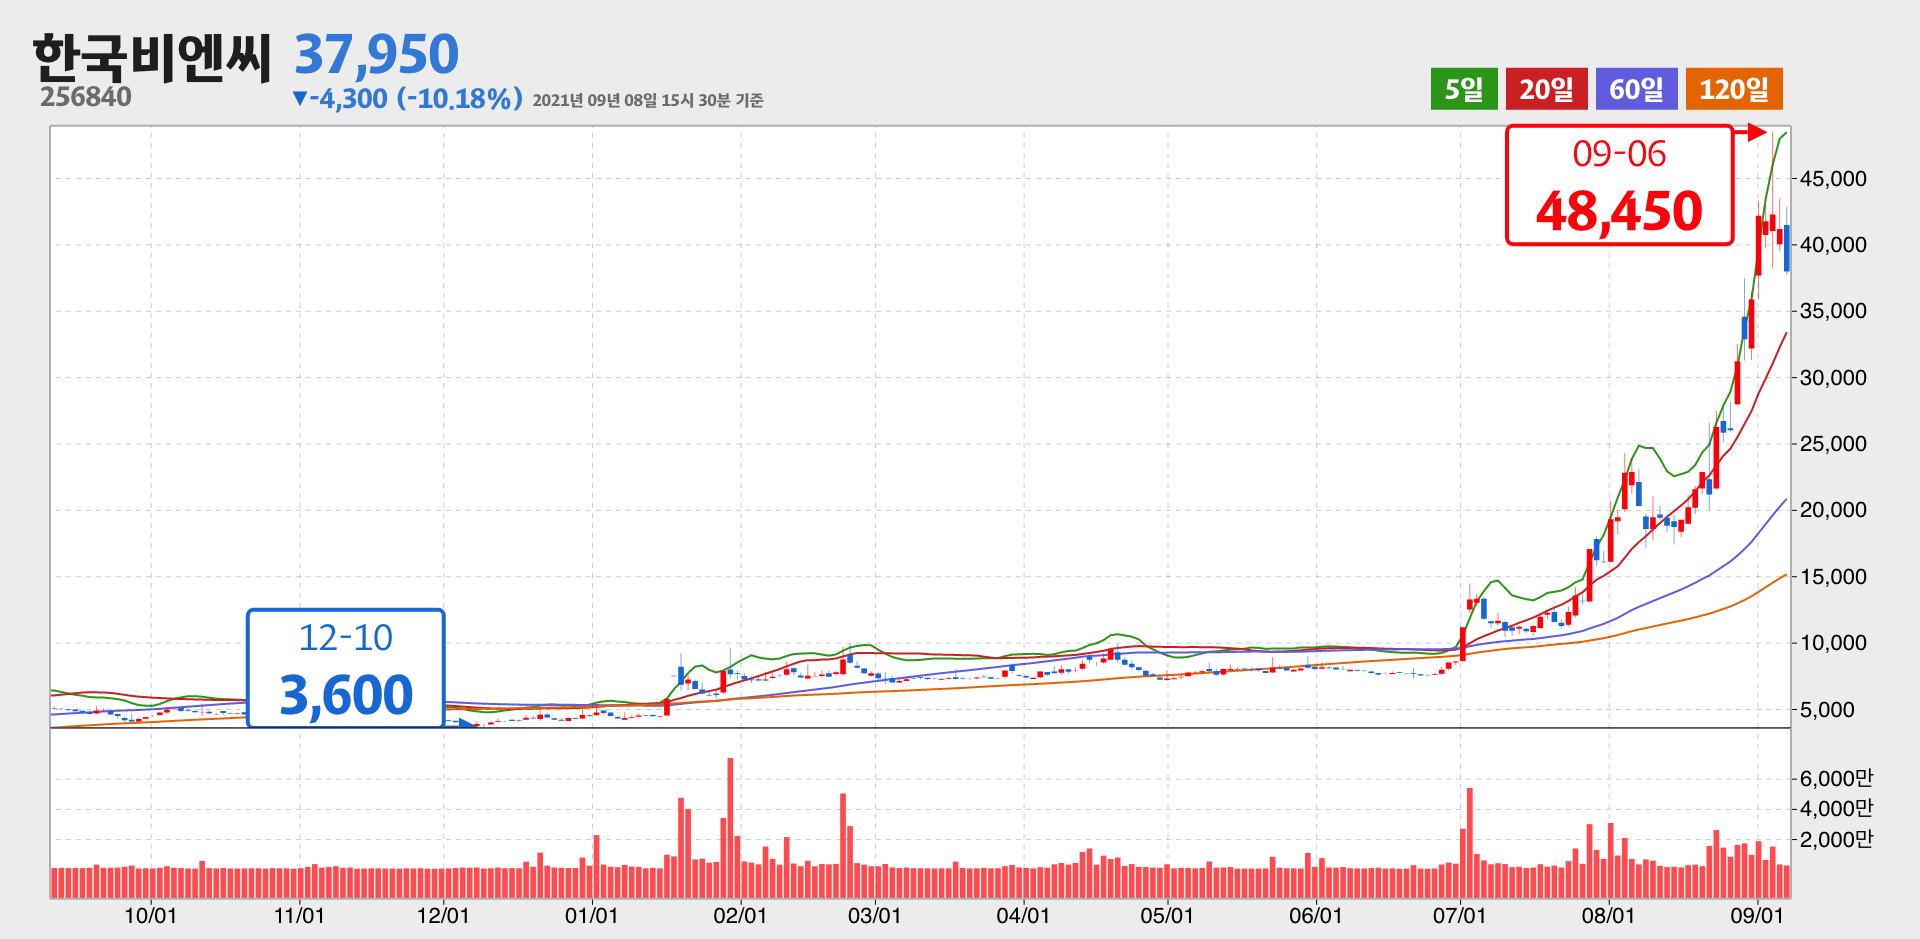This screenshot has width=1920, height=939.
Task: Click the 06/01 date axis label
Action: (1315, 916)
